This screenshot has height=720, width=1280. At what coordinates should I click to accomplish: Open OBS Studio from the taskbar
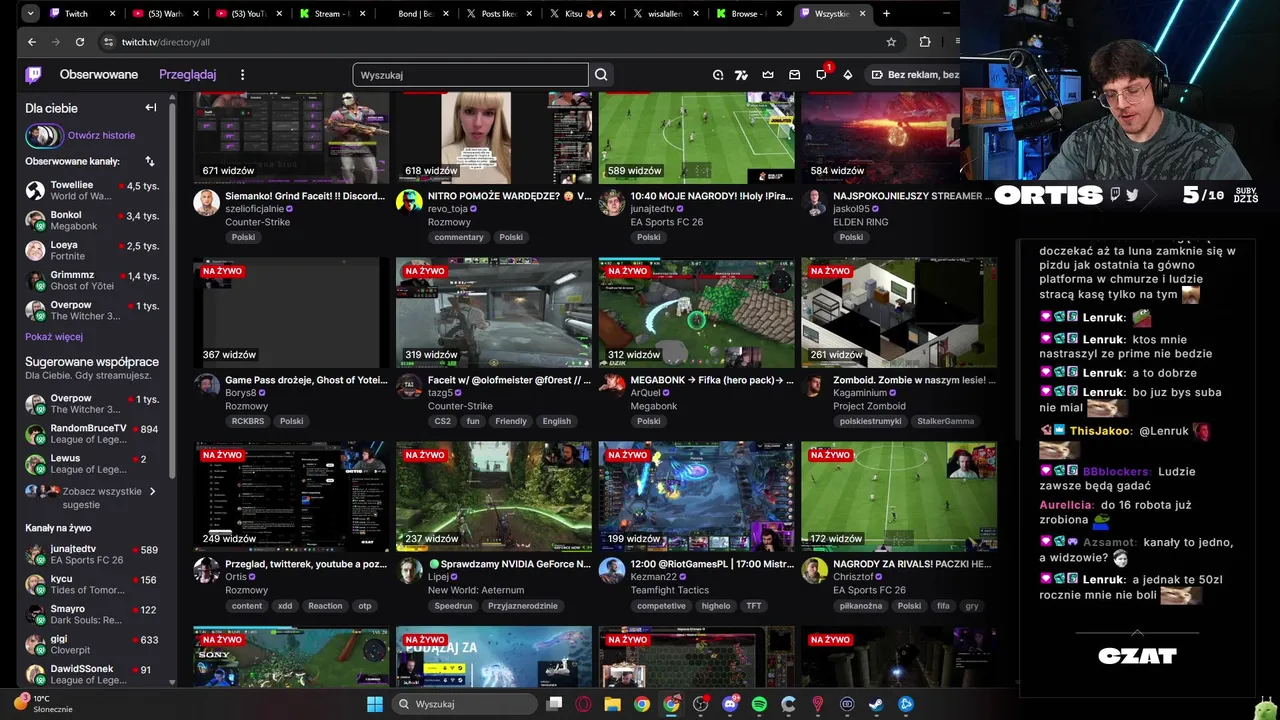tap(701, 704)
